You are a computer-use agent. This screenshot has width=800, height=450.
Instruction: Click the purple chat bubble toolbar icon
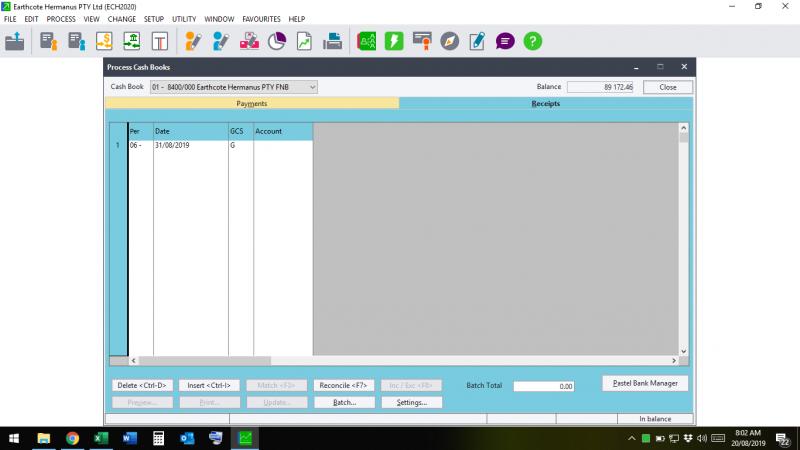coord(506,41)
